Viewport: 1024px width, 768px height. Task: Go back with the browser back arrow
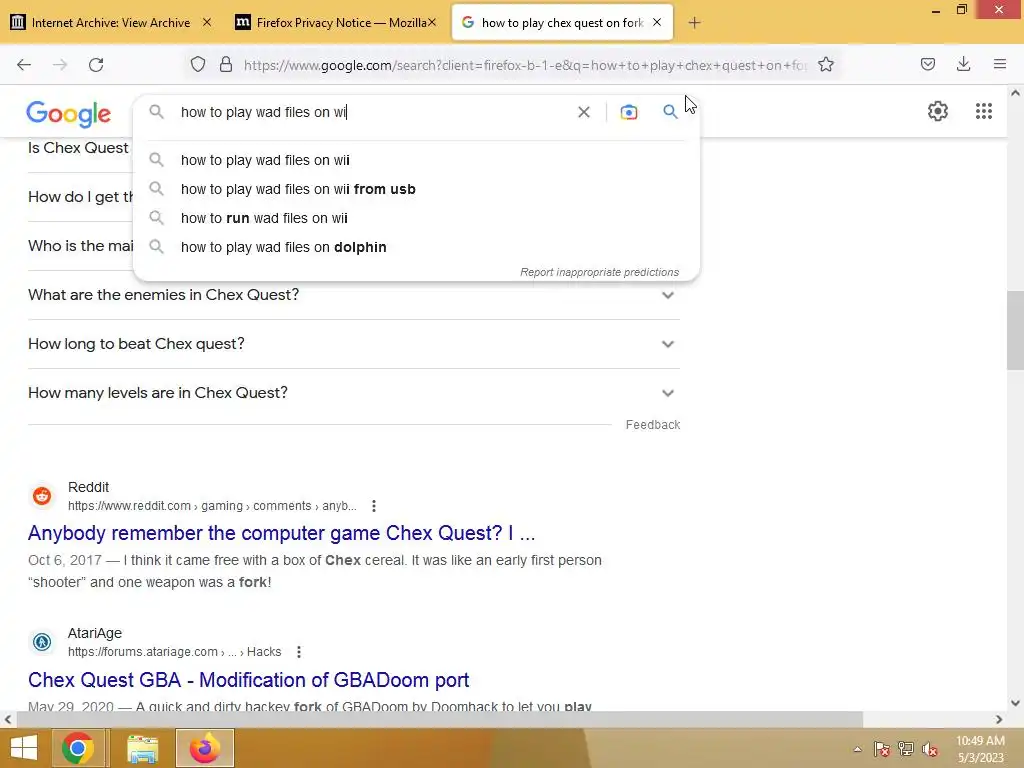tap(24, 65)
